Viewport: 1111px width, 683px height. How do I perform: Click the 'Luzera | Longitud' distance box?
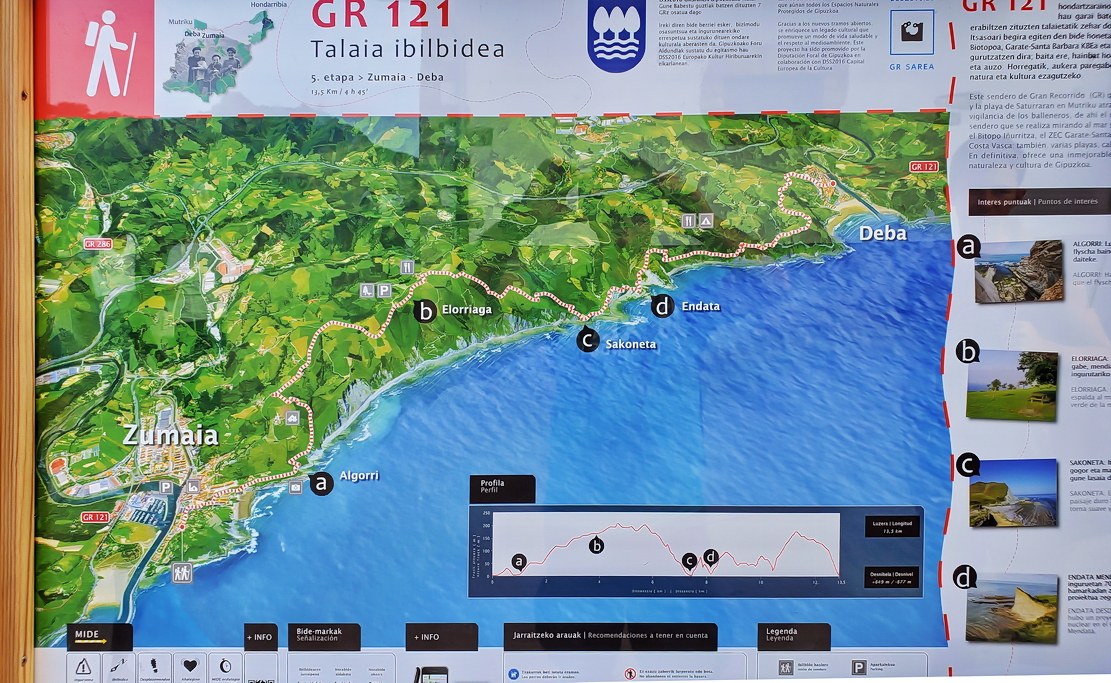click(892, 526)
